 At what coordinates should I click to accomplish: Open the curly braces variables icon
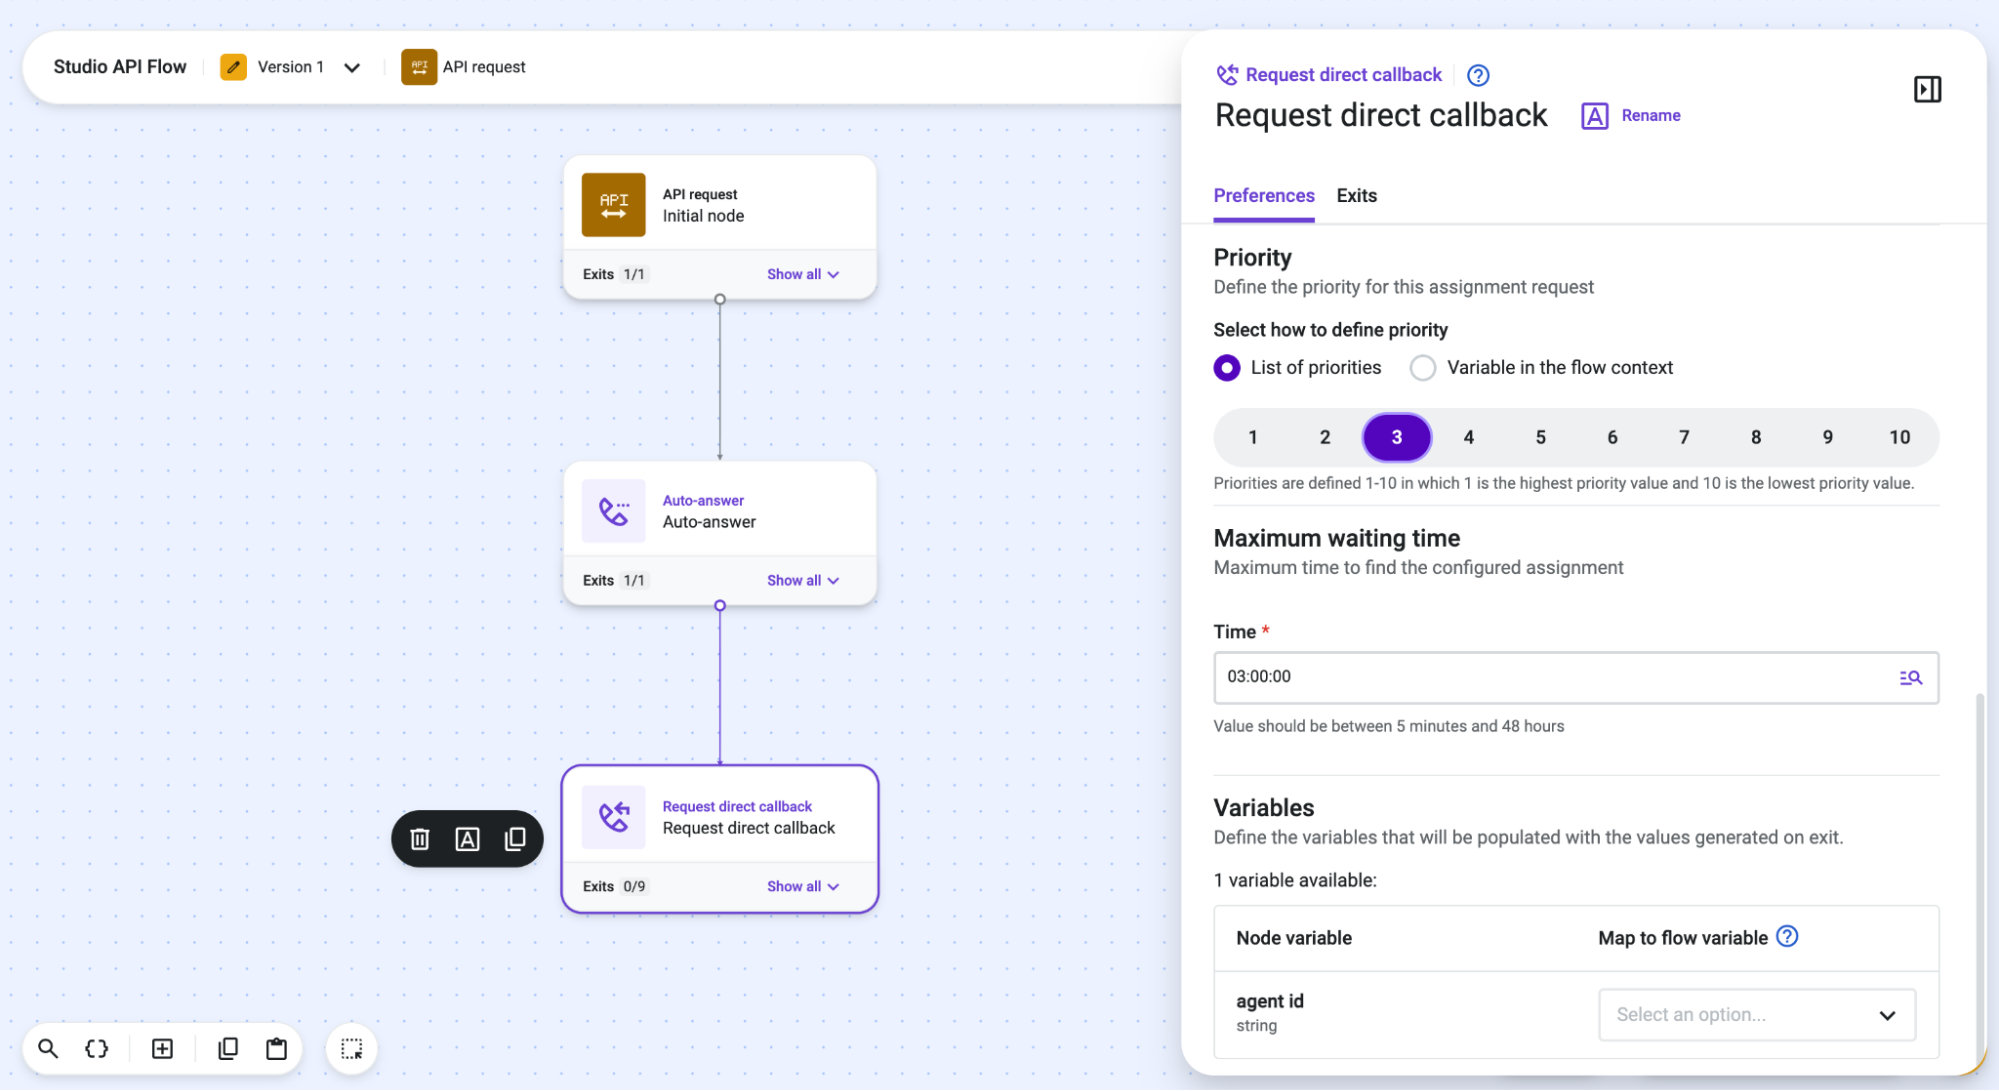(x=97, y=1049)
